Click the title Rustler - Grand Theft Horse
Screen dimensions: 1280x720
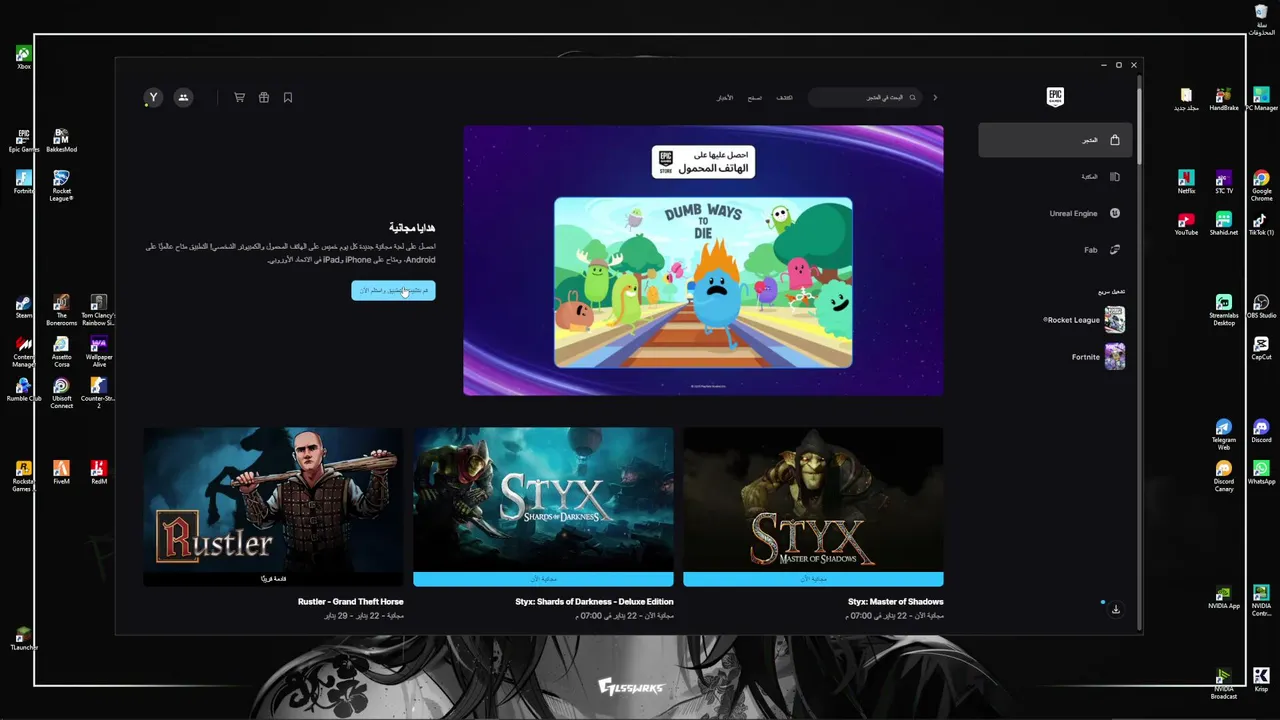(x=350, y=602)
